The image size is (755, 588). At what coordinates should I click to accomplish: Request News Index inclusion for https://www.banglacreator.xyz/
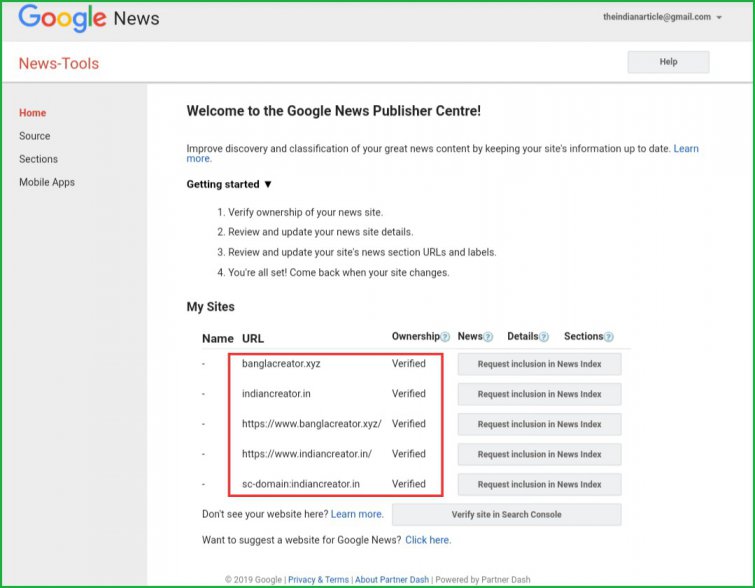point(539,424)
